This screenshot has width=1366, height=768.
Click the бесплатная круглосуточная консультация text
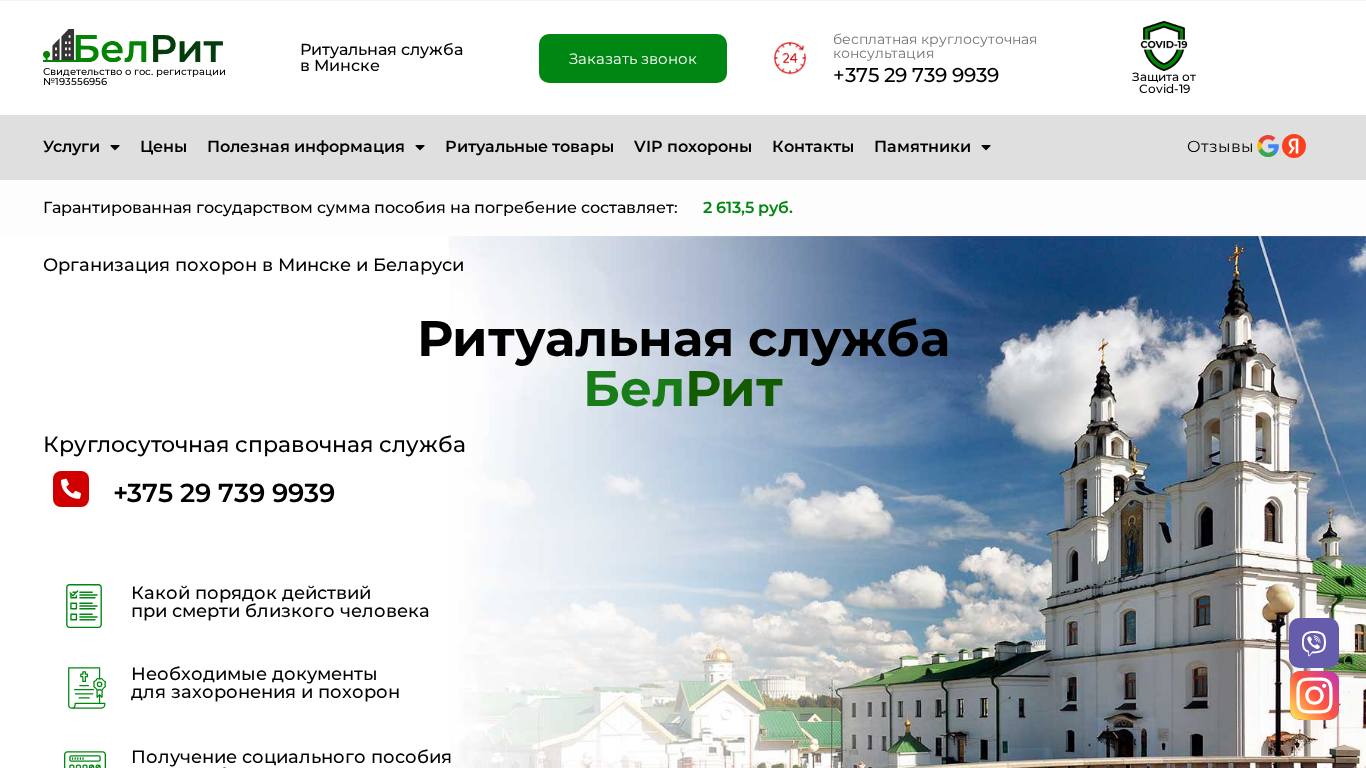tap(935, 46)
